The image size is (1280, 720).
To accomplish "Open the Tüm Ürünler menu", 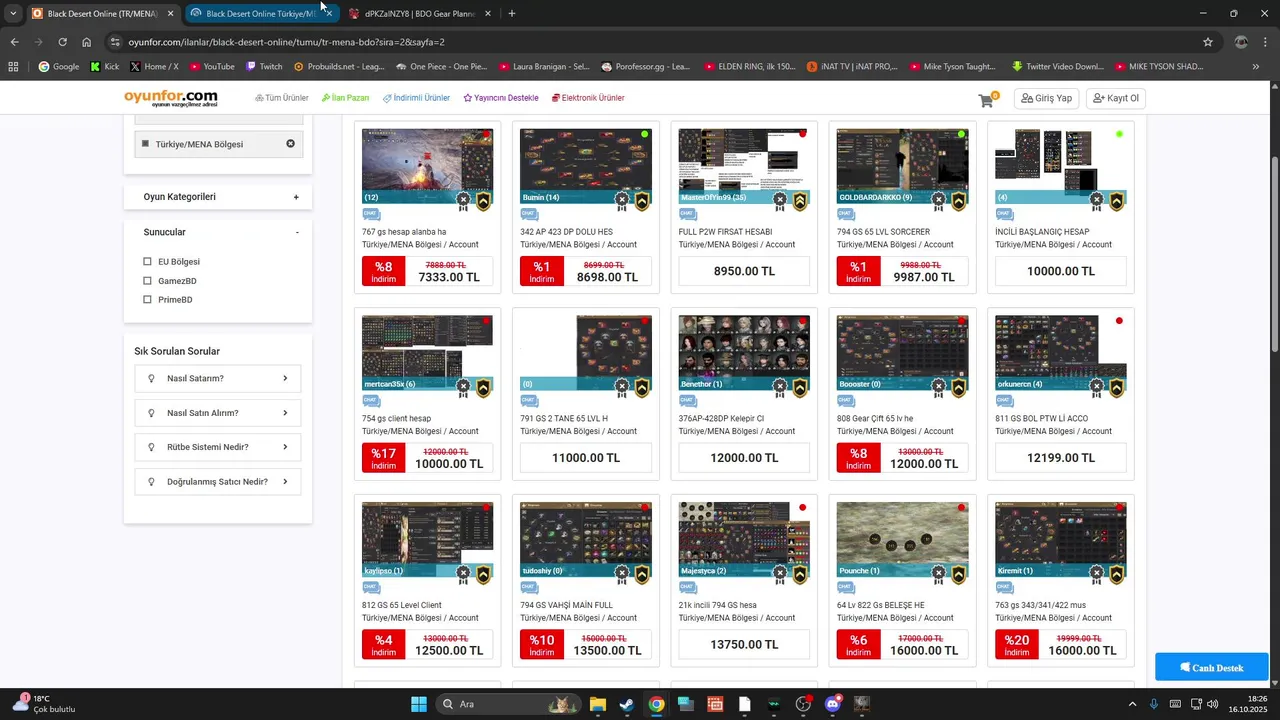I will (x=282, y=98).
